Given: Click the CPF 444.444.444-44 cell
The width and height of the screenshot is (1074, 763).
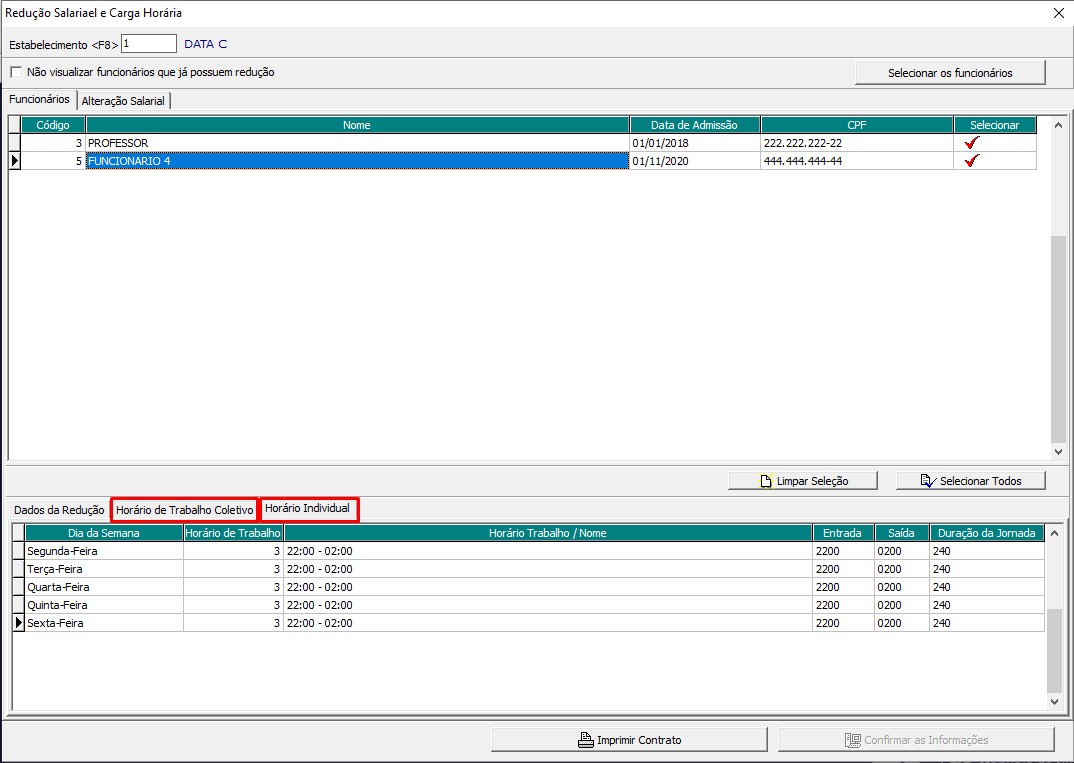Looking at the screenshot, I should pyautogui.click(x=857, y=160).
